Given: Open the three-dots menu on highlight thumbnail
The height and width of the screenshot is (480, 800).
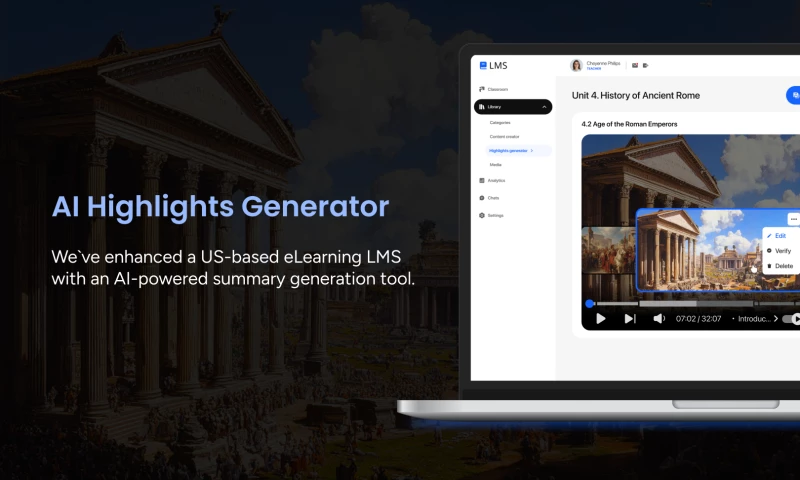Looking at the screenshot, I should pos(793,219).
